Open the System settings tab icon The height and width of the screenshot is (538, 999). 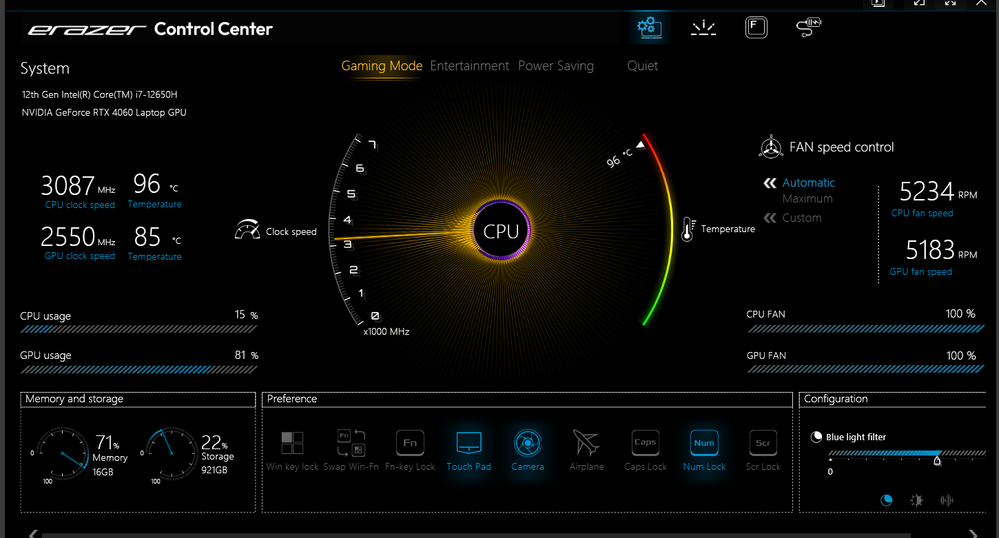[649, 27]
